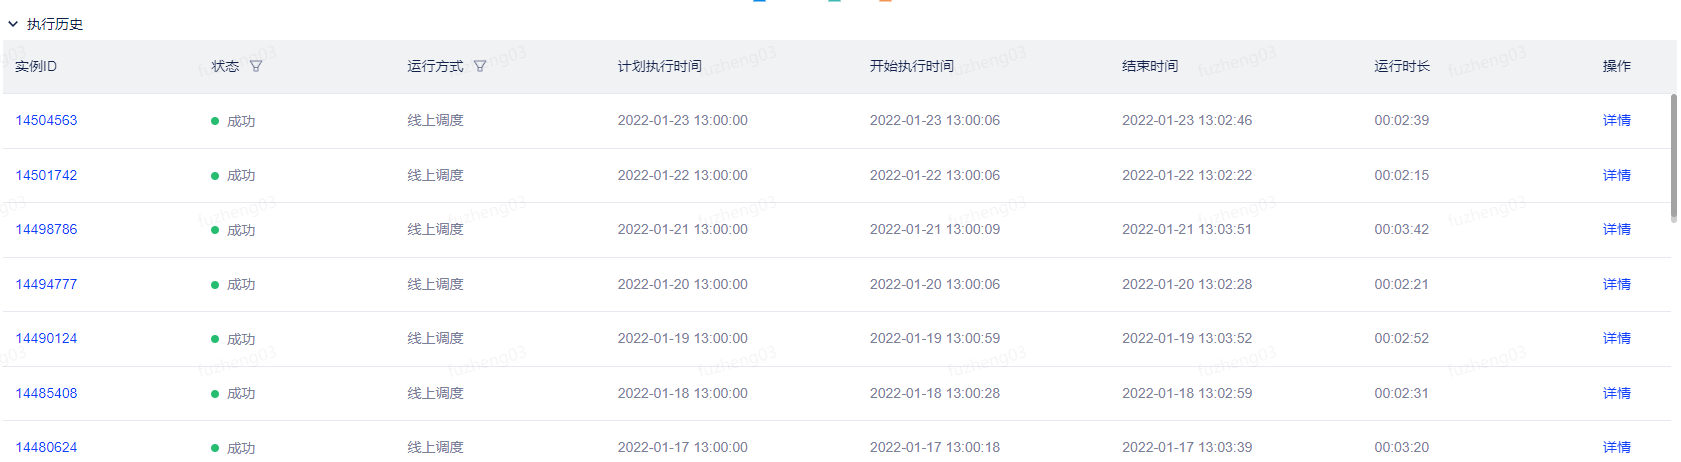Image resolution: width=1681 pixels, height=462 pixels.
Task: Open instance ID 14501742
Action: click(46, 175)
